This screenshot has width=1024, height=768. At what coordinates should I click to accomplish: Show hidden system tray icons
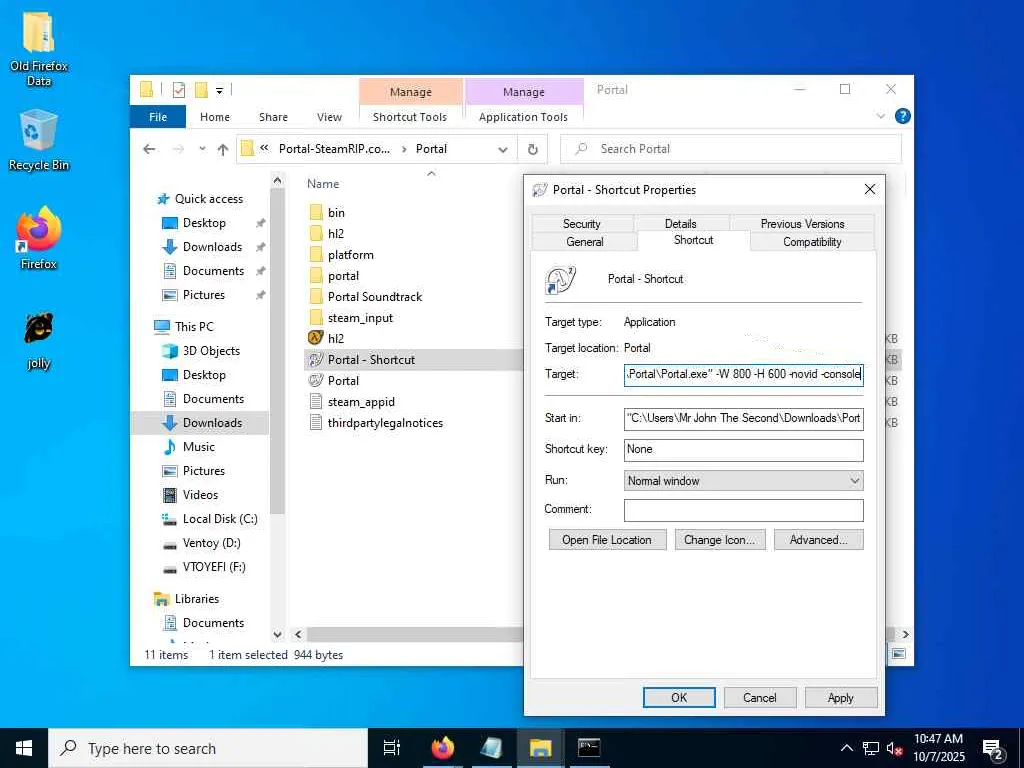click(x=846, y=748)
